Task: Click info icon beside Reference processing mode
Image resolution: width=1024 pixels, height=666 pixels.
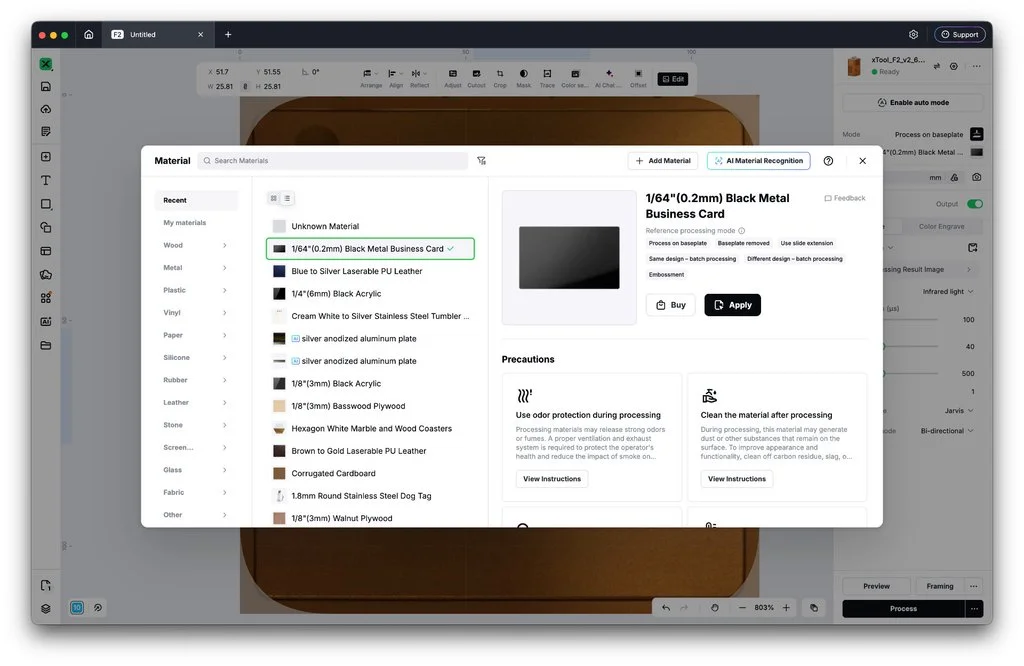Action: 741,230
